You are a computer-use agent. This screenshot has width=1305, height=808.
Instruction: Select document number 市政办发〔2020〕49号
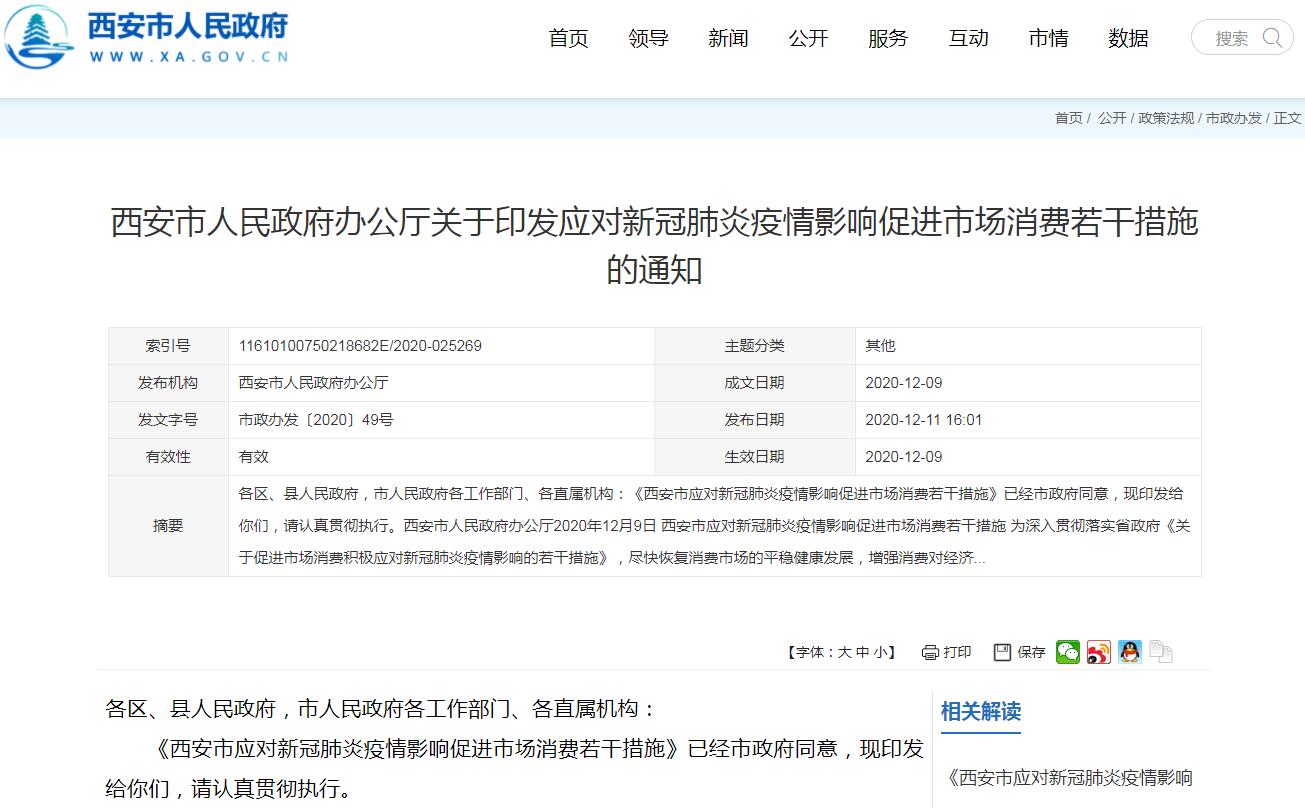(316, 420)
